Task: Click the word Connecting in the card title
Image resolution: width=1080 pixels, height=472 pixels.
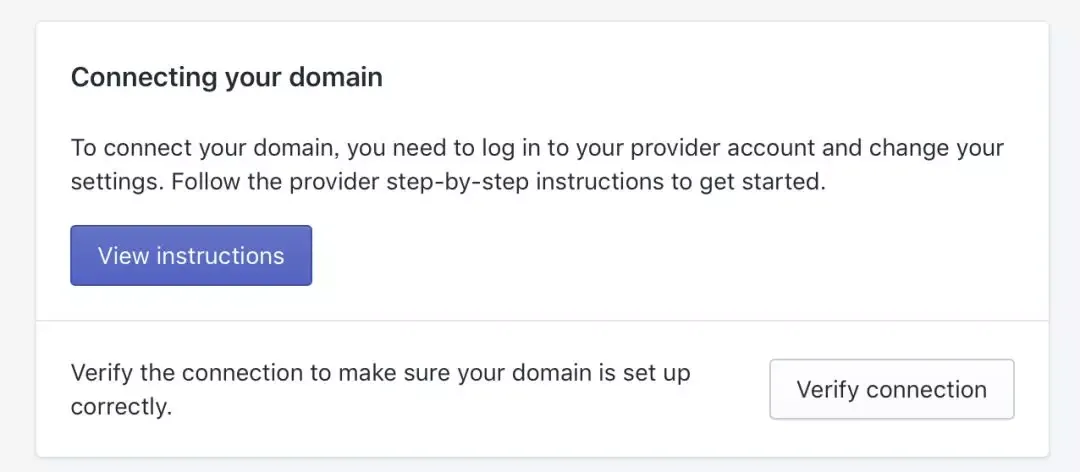Action: 143,78
